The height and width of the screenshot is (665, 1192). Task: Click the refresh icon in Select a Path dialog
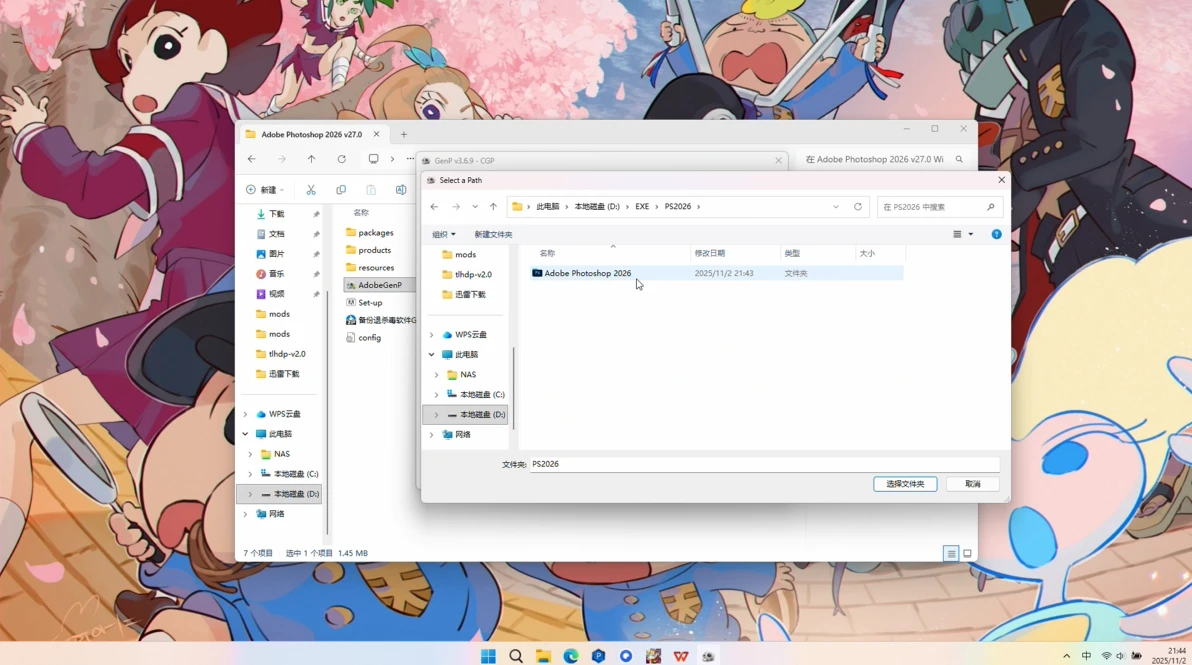tap(858, 207)
